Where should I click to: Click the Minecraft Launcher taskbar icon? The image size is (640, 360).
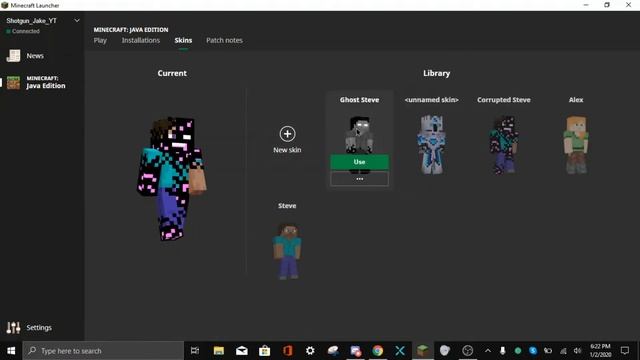click(423, 351)
